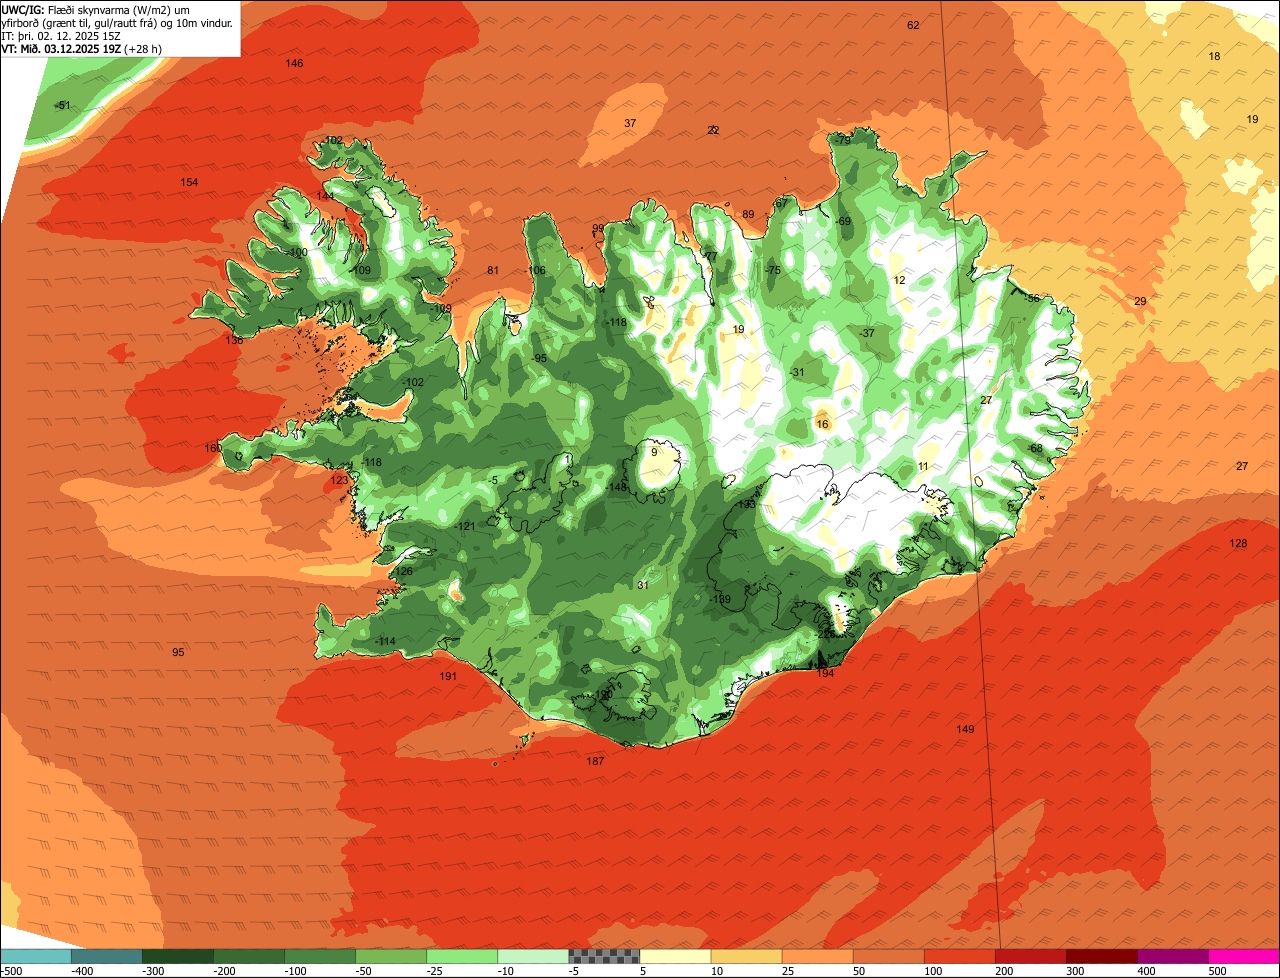Click the map value 191

pos(448,677)
